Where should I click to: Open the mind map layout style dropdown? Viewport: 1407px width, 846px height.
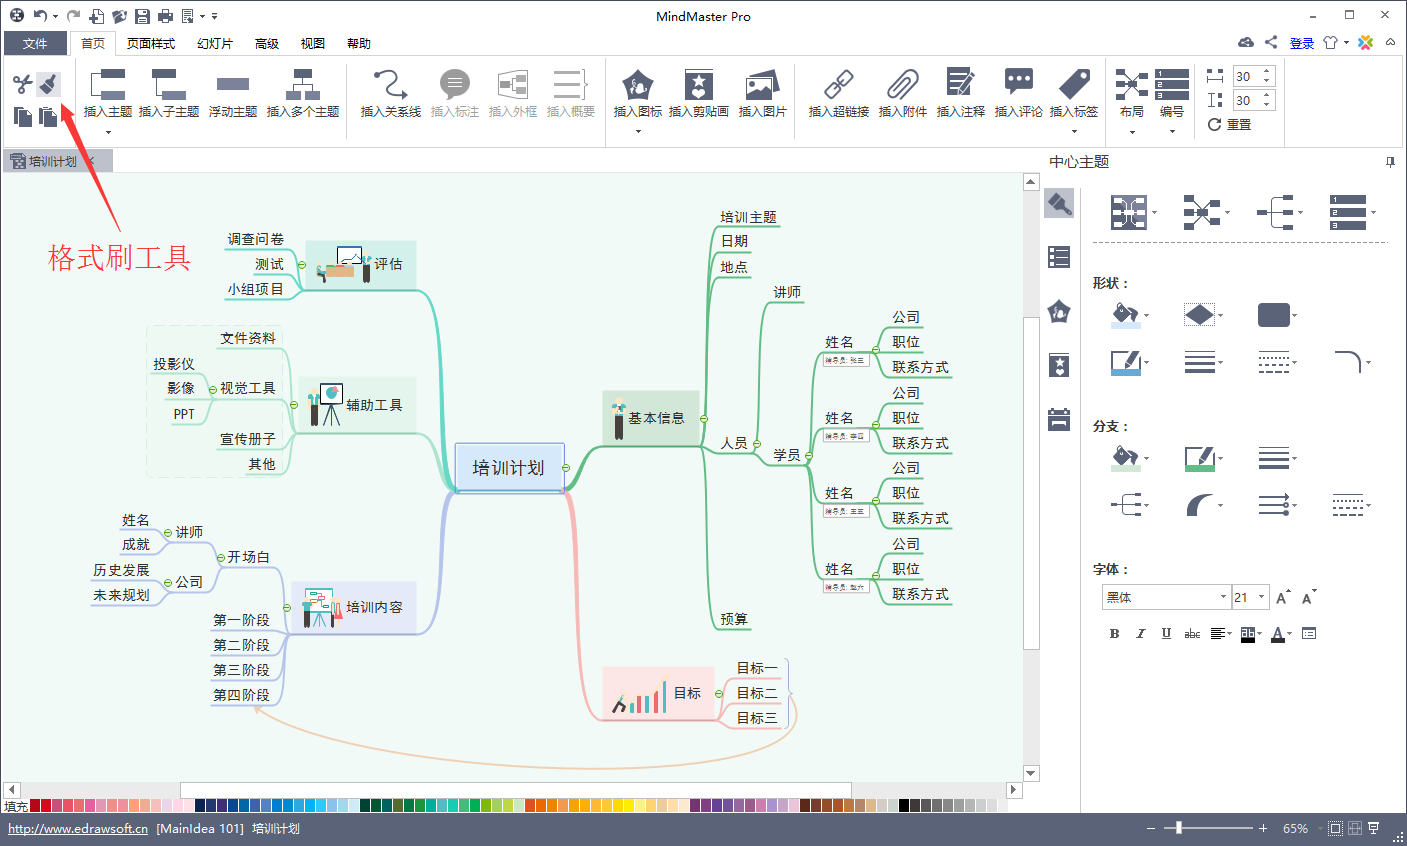tap(1154, 212)
